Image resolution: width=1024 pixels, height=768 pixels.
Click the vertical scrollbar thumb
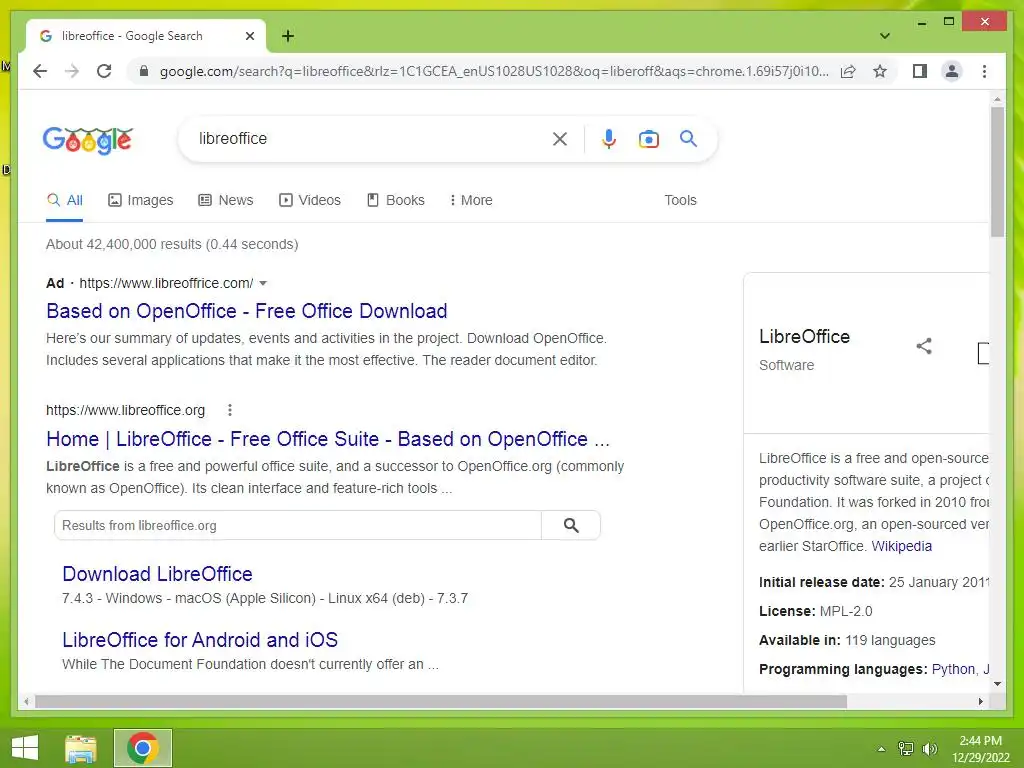[x=997, y=171]
